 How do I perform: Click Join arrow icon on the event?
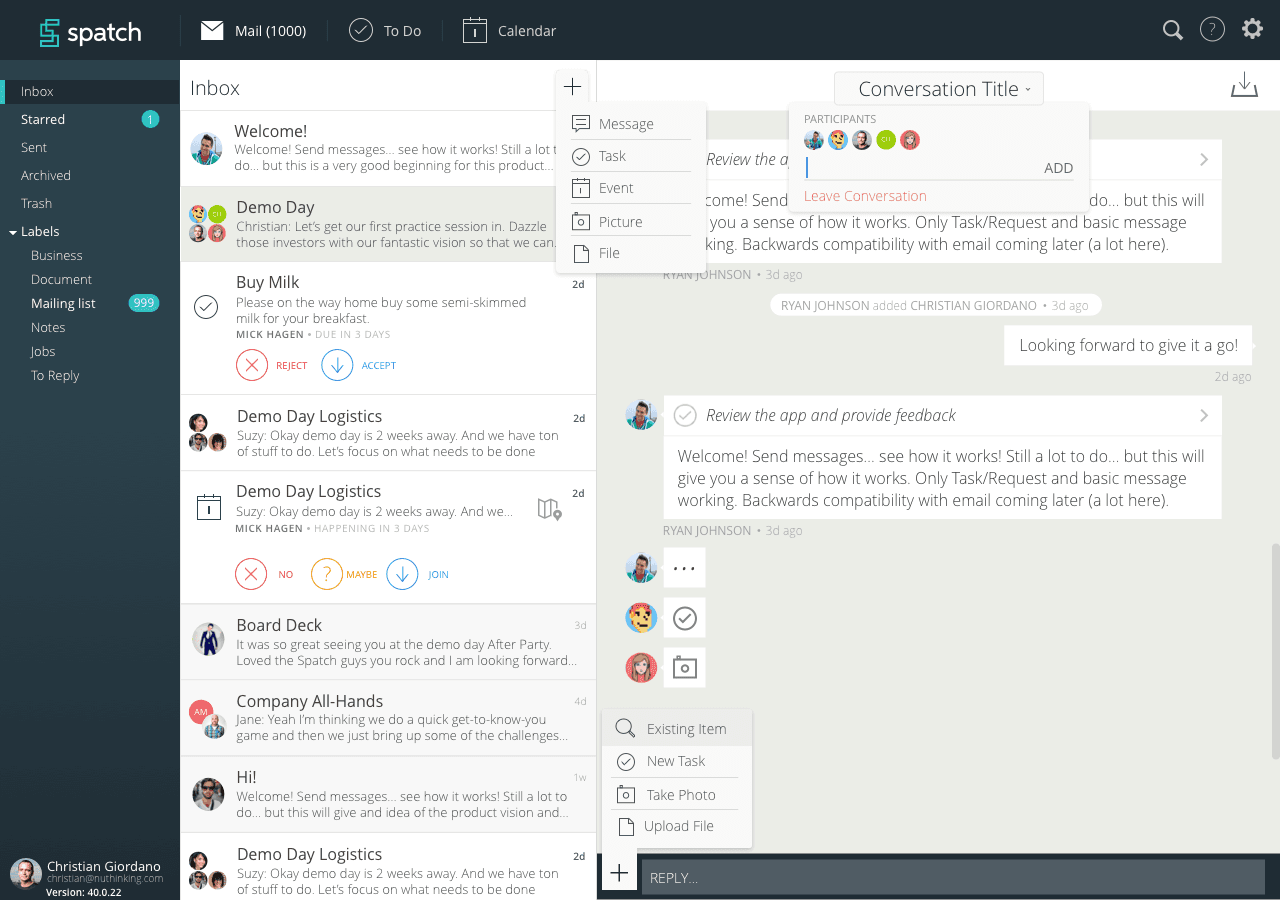(402, 574)
